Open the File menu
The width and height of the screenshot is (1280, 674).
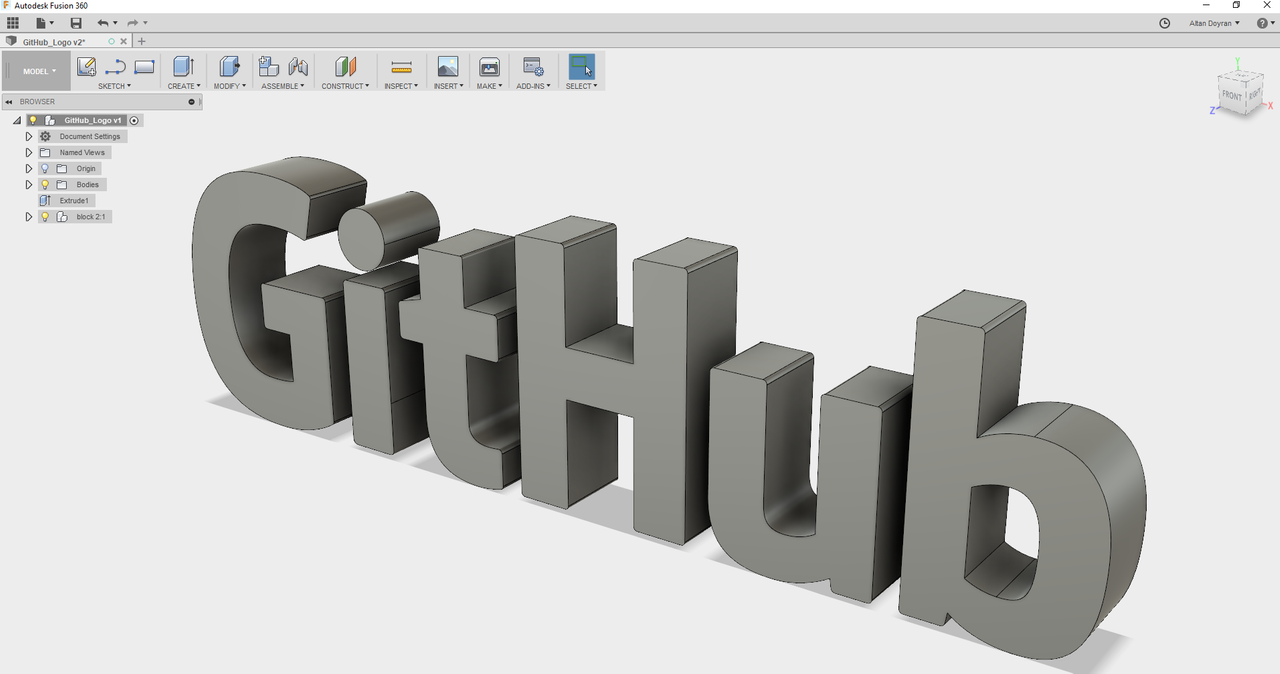click(40, 22)
